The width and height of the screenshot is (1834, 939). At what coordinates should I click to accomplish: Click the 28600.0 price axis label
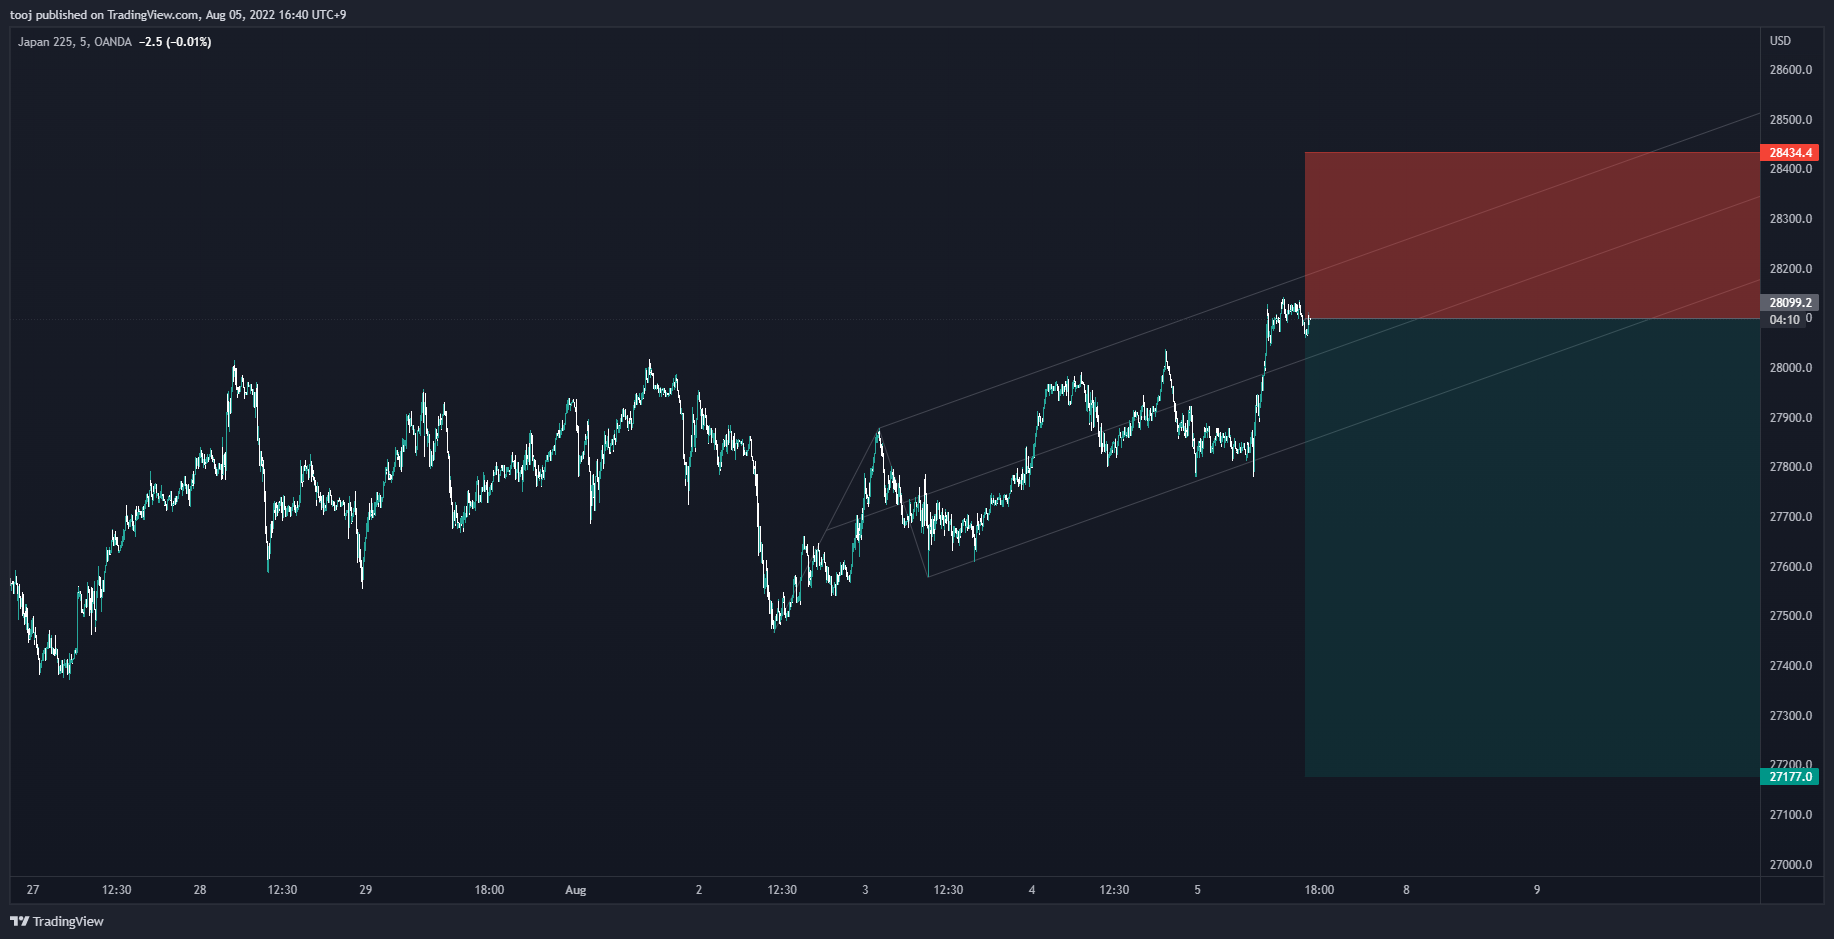point(1790,70)
